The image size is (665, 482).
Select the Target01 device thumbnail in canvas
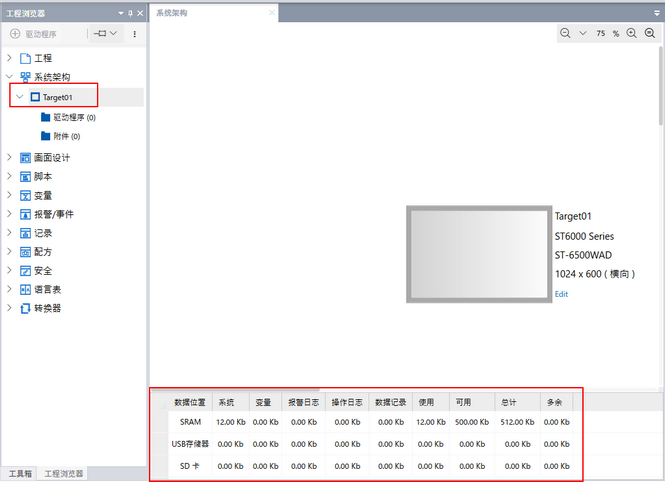[x=478, y=254]
